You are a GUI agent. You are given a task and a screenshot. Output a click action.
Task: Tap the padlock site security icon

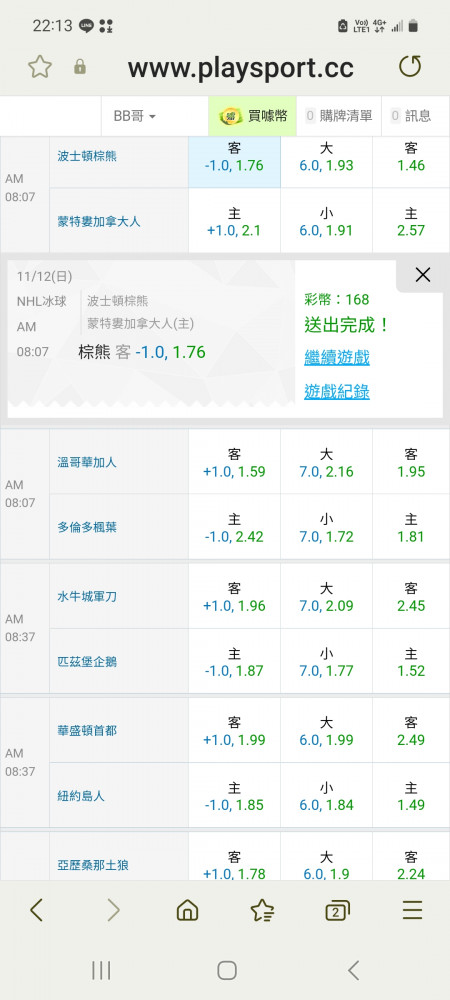pos(80,66)
